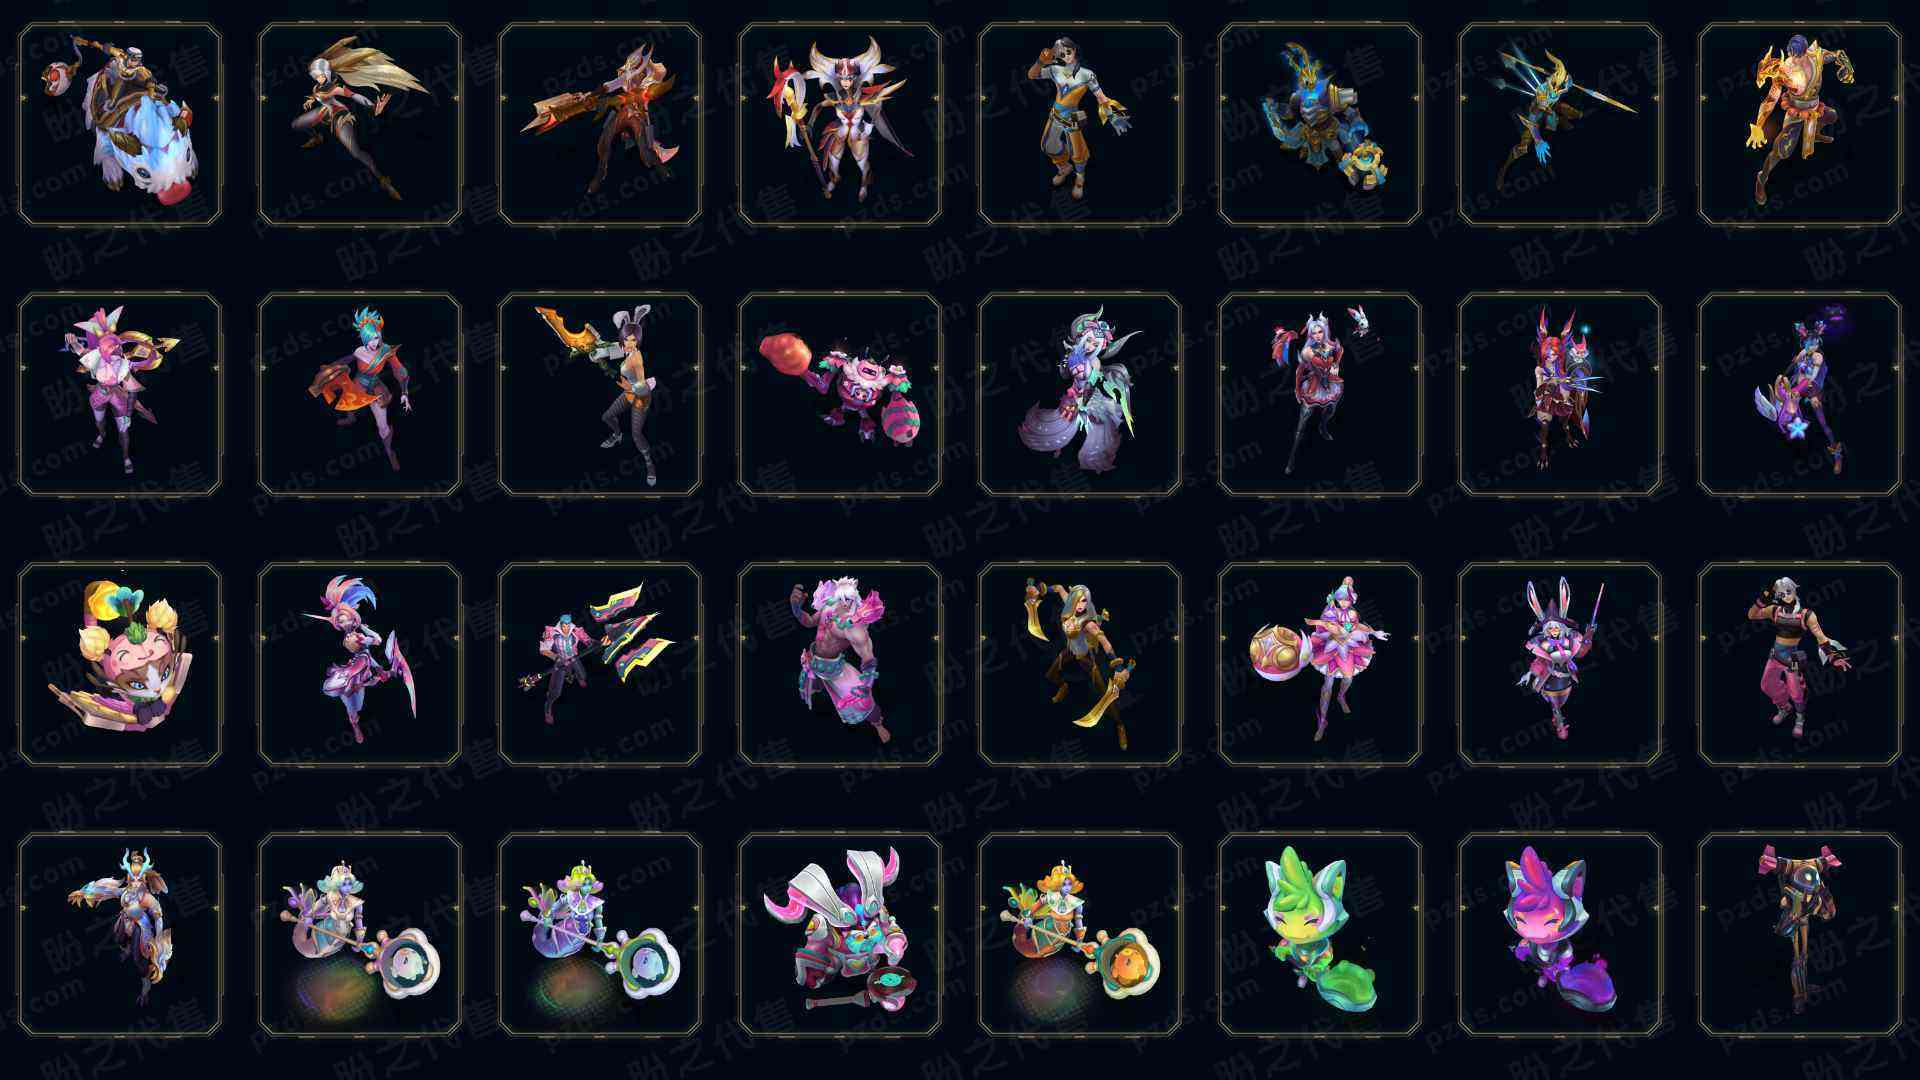Open the pink horned armored mech skin

pos(840,934)
